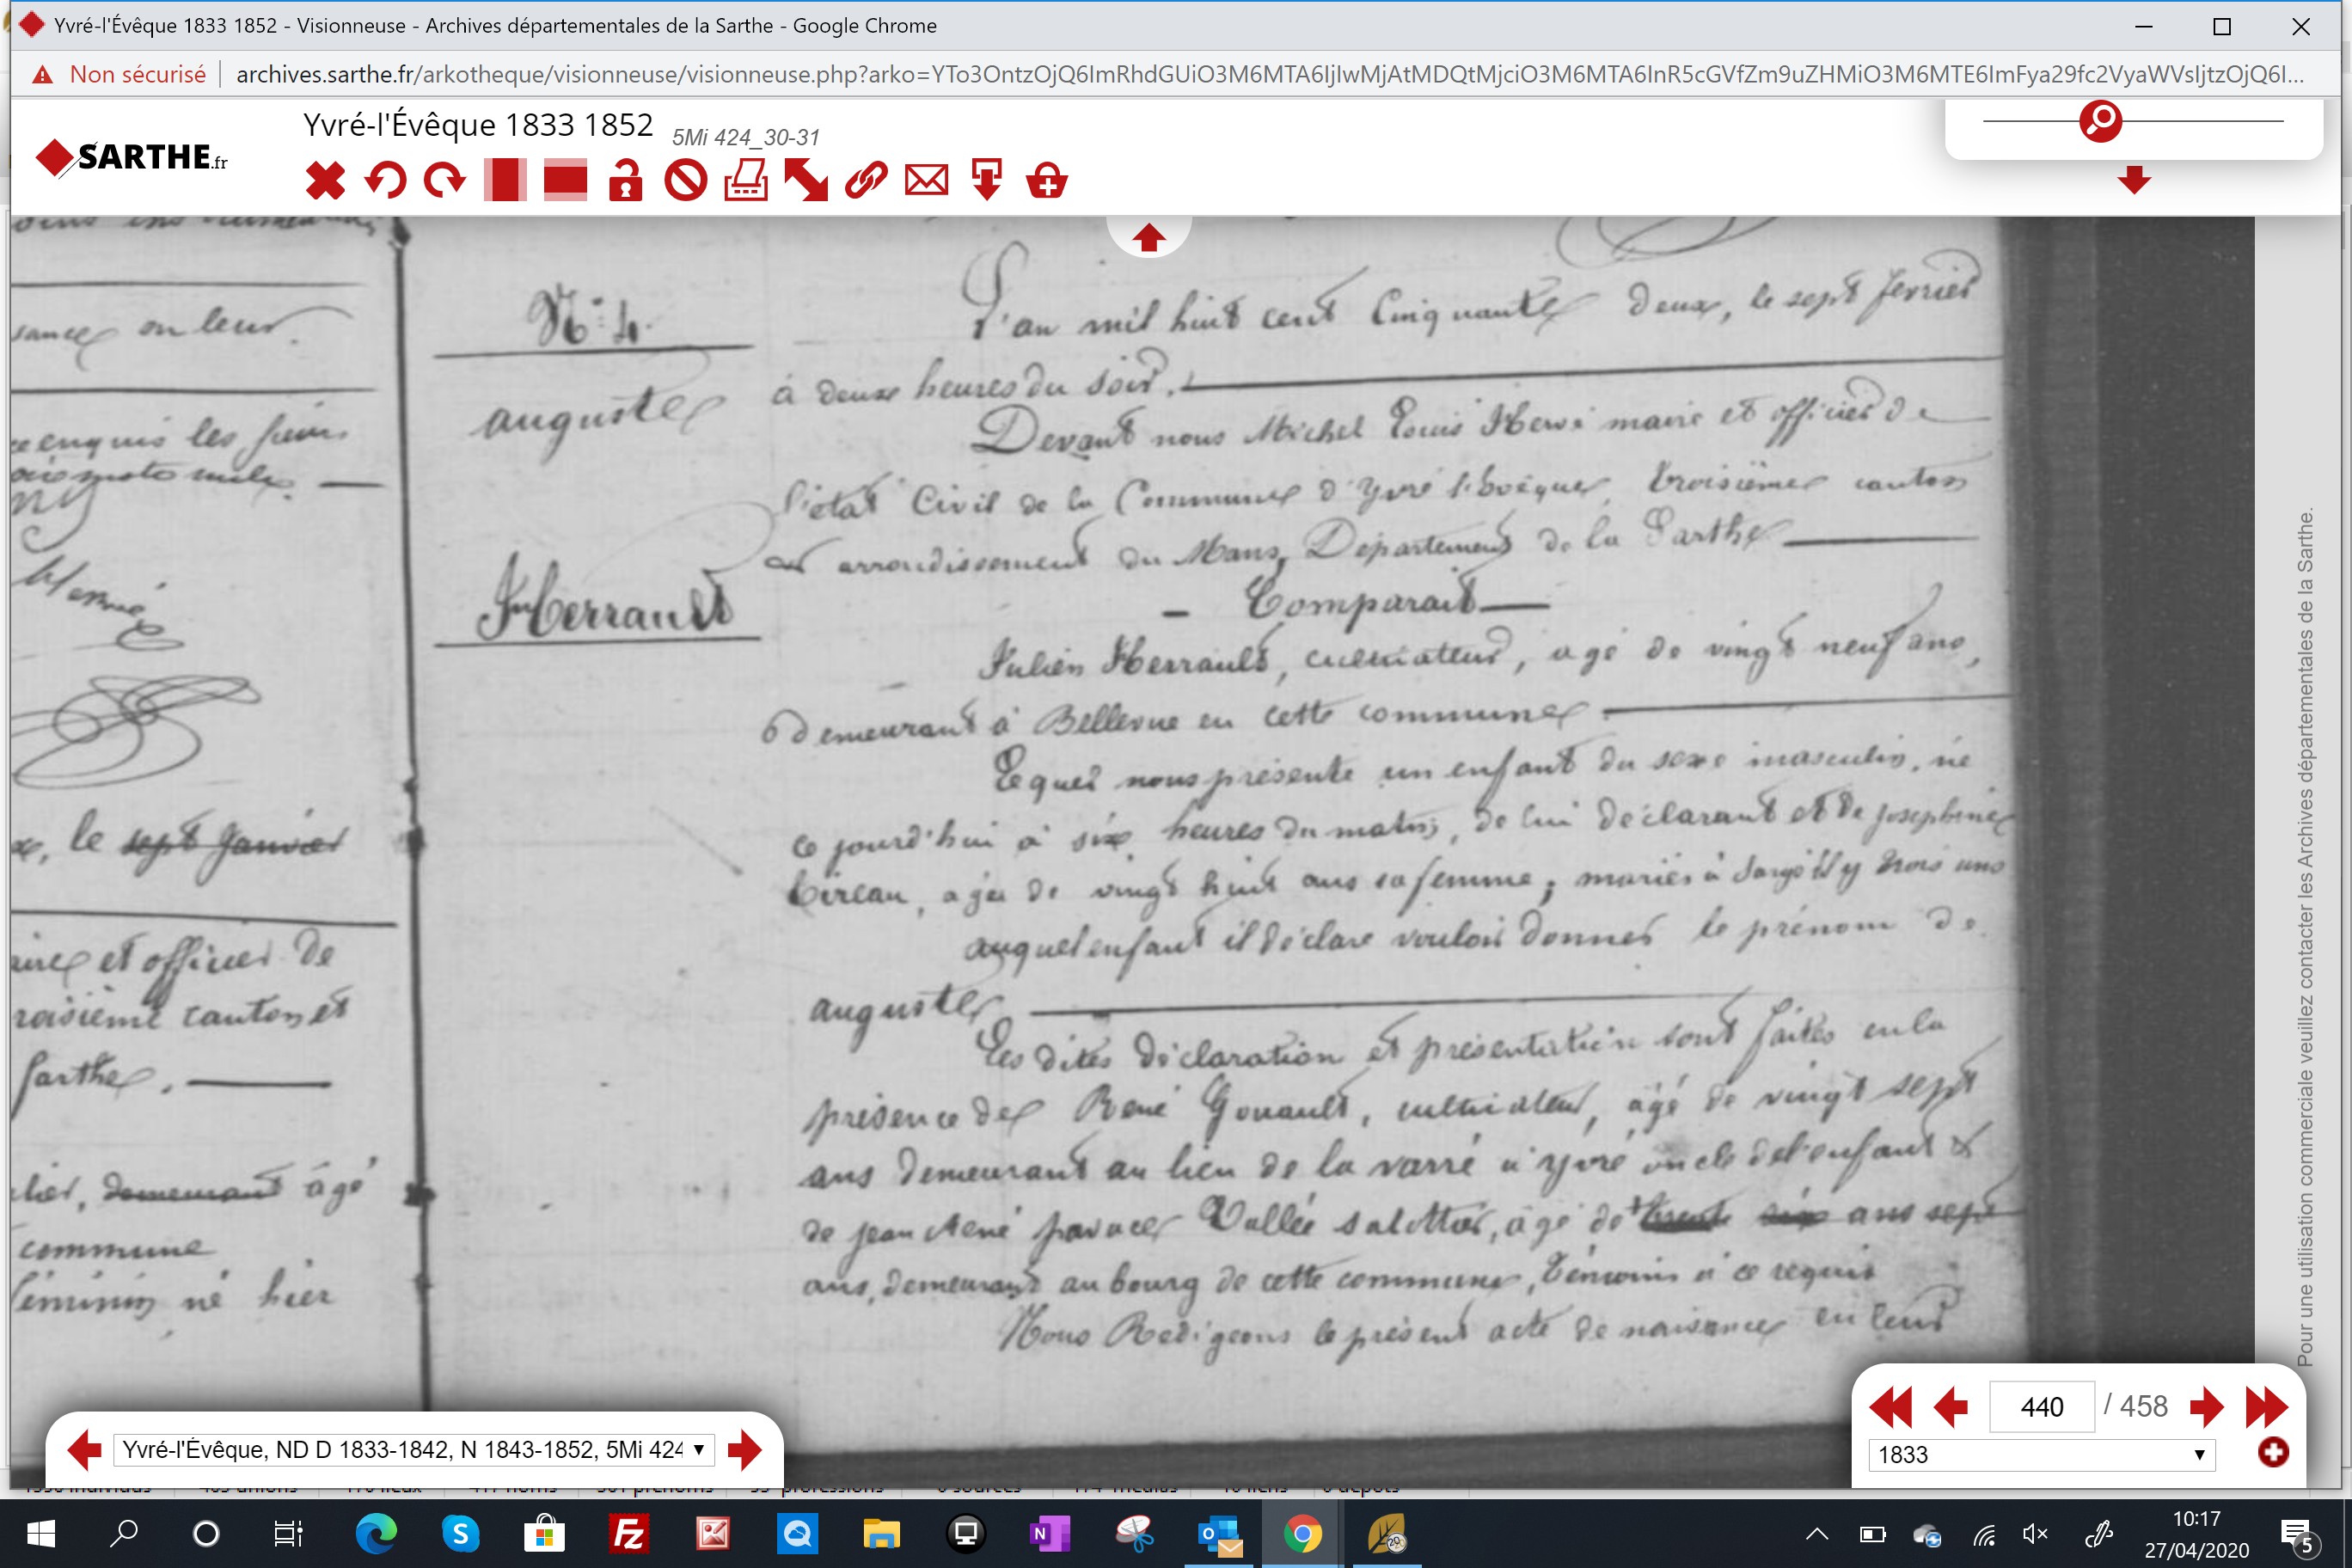Click the page number field showing 440

[2041, 1407]
